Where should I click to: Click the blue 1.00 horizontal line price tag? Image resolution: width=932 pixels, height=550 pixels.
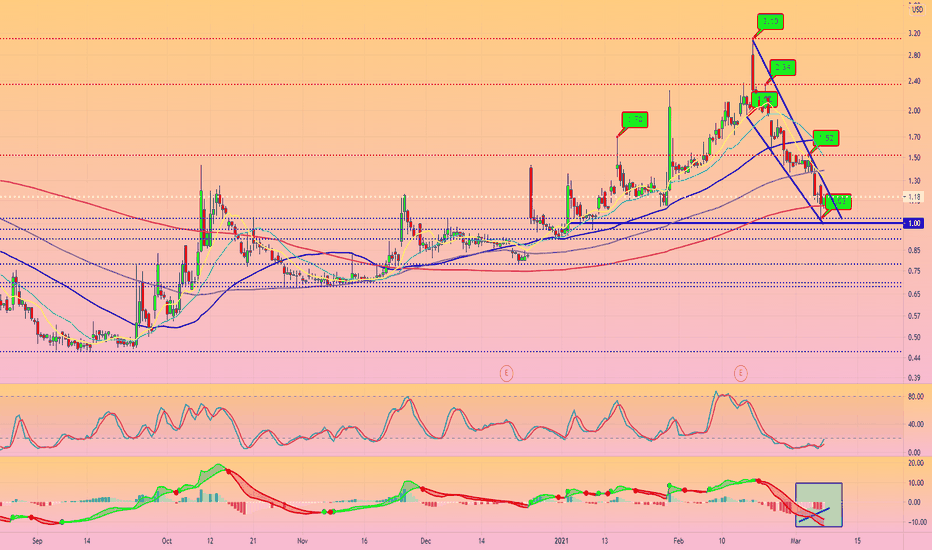coord(915,223)
